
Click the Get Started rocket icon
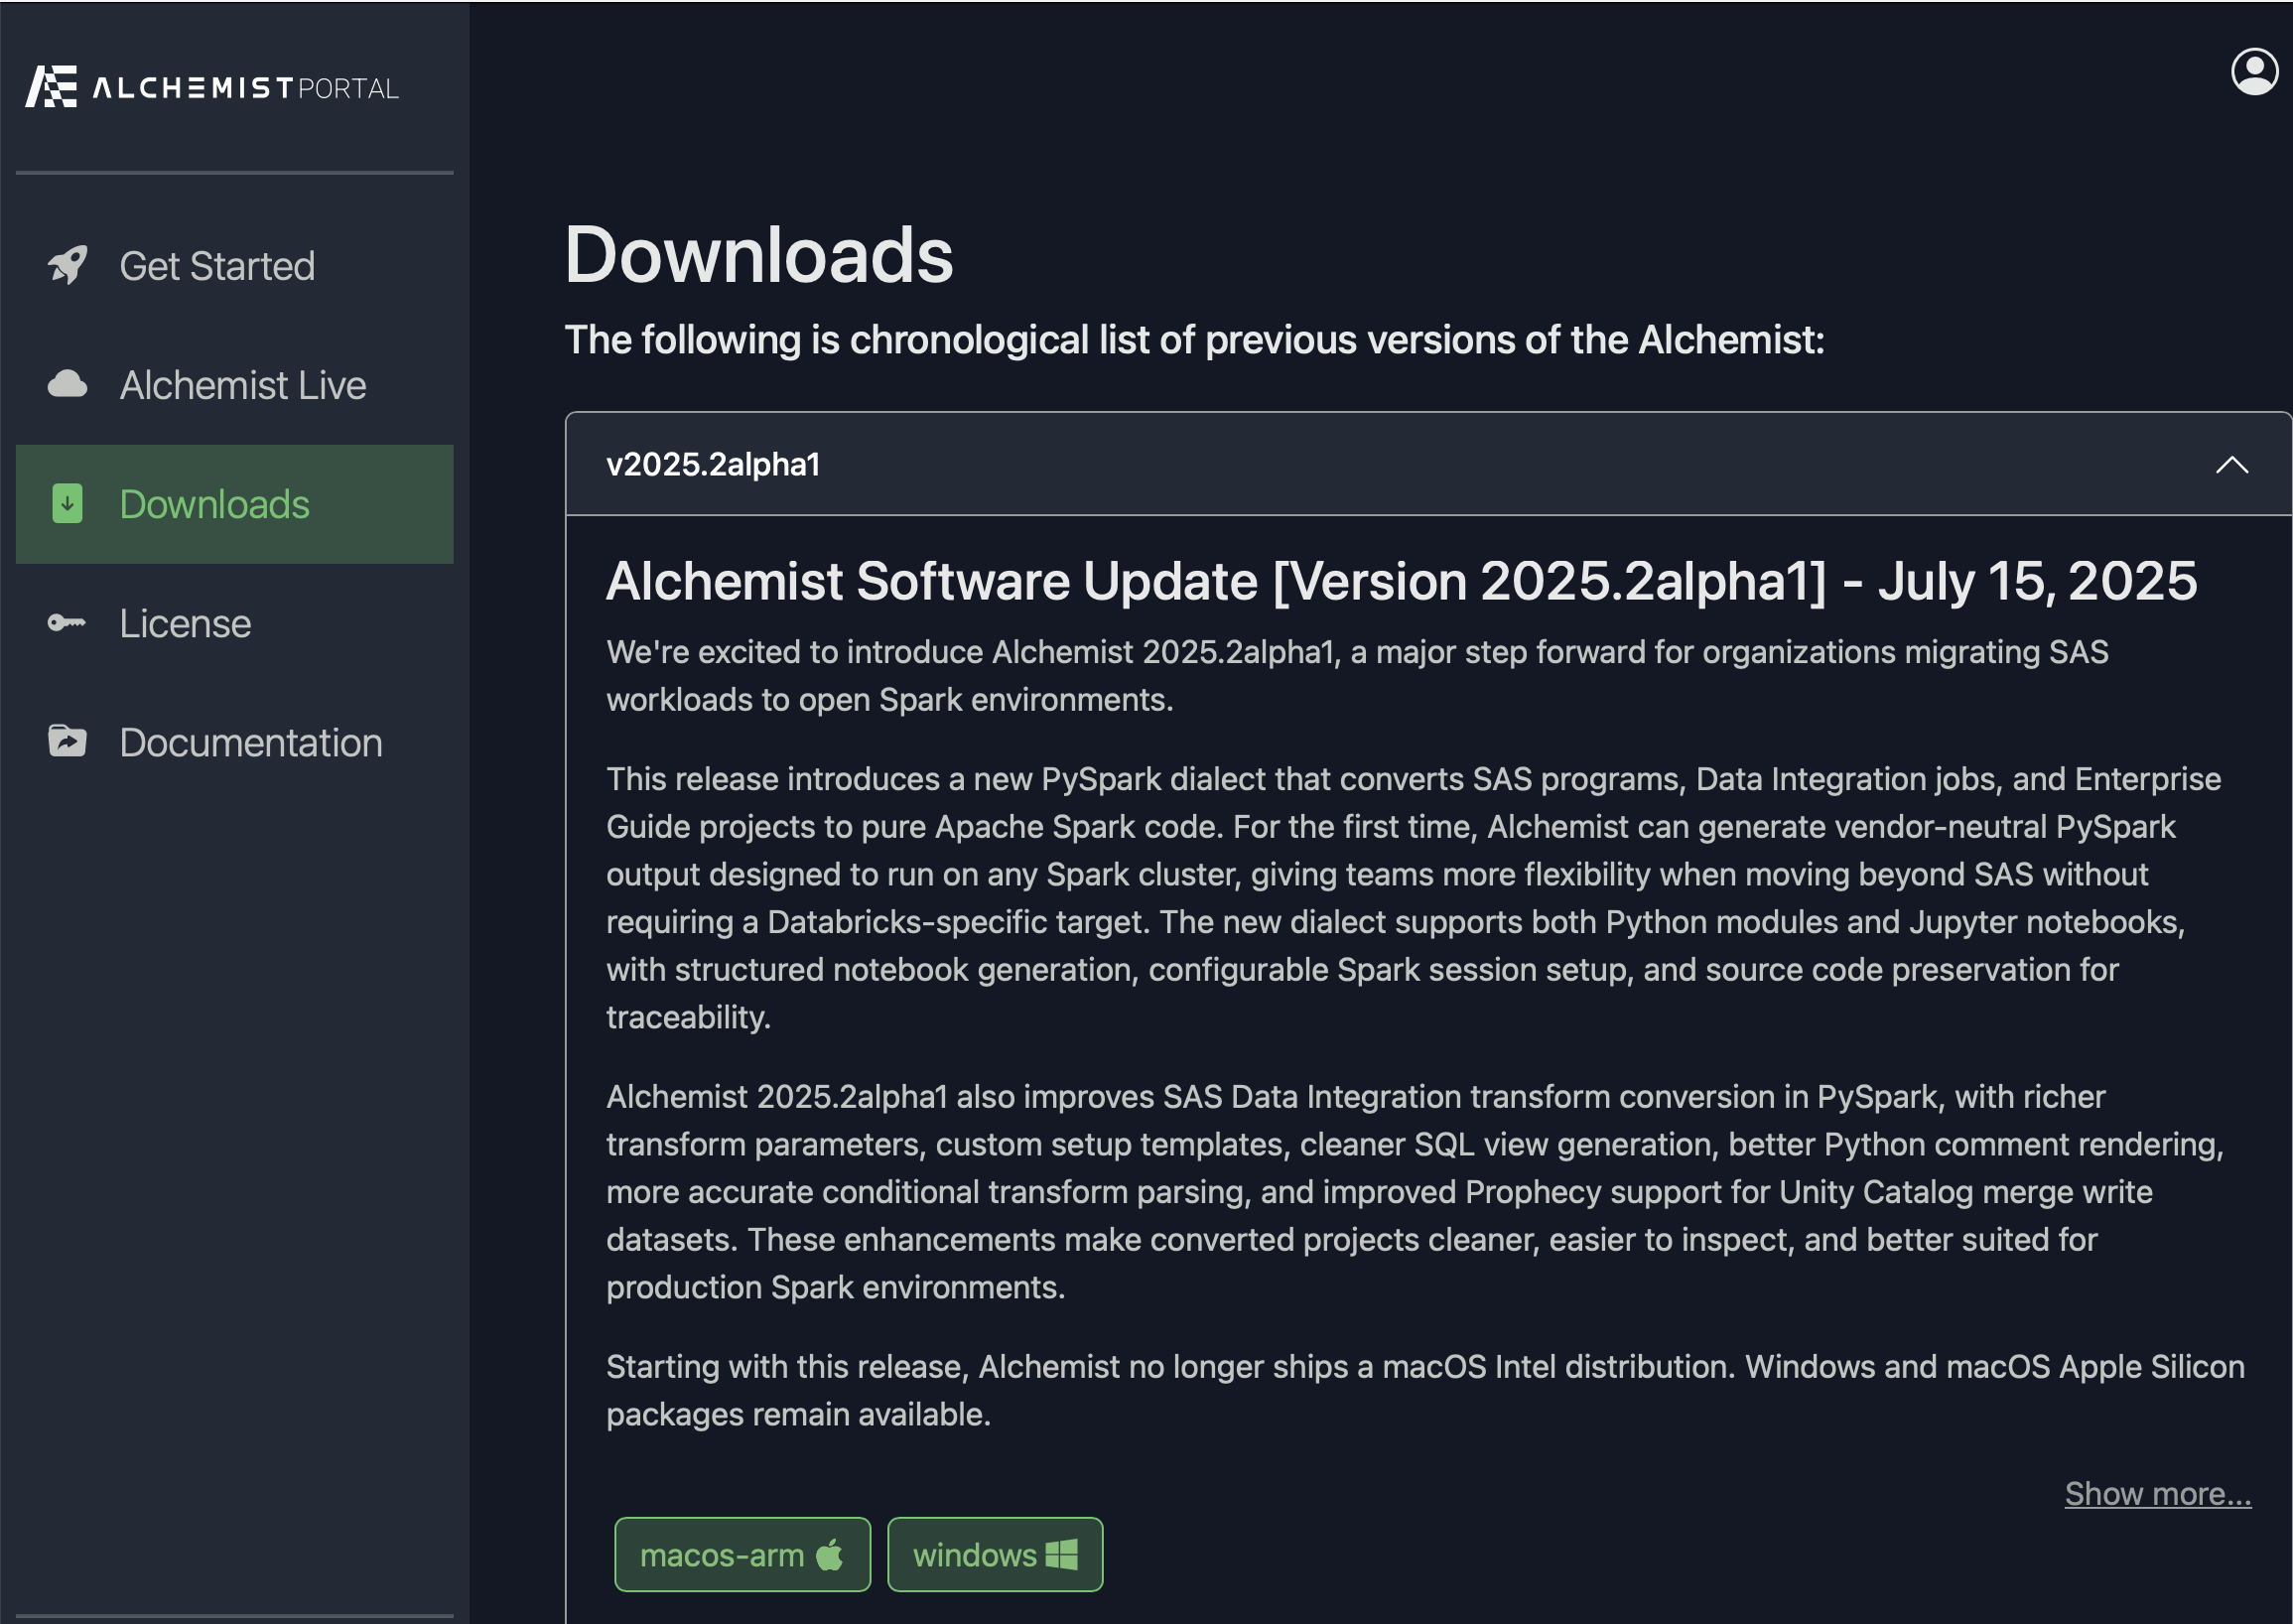pyautogui.click(x=67, y=265)
